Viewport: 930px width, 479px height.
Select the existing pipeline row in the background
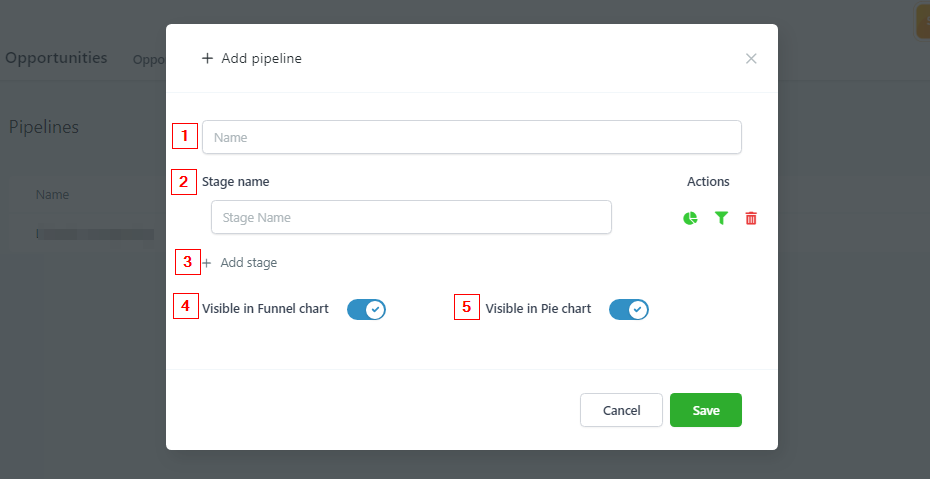pos(87,234)
